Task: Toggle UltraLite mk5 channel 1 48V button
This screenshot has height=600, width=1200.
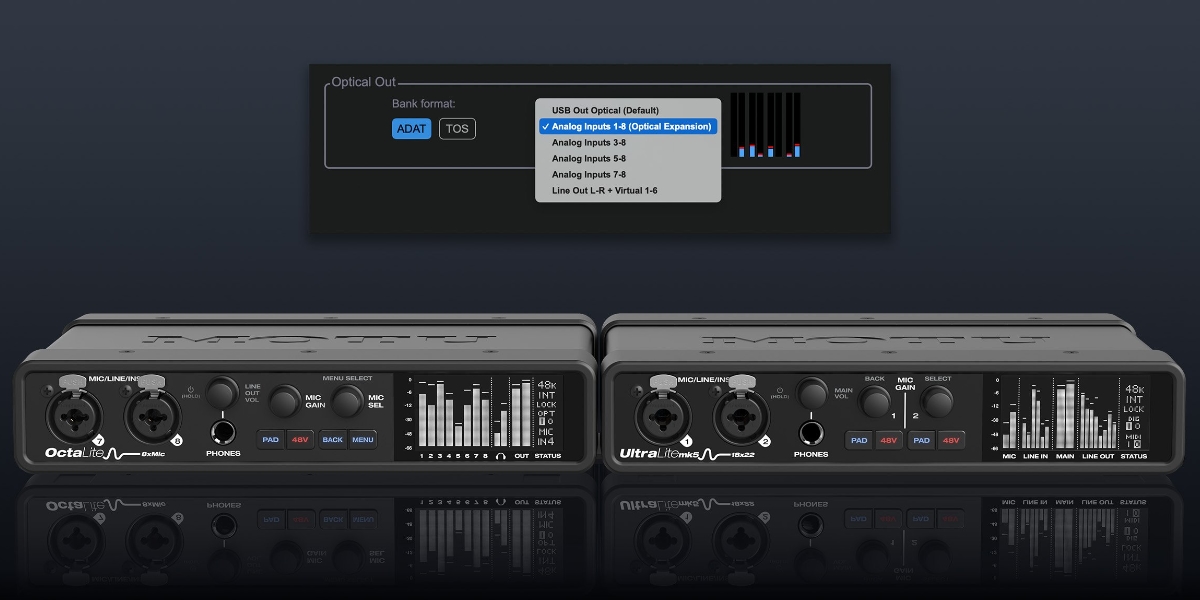Action: click(889, 439)
